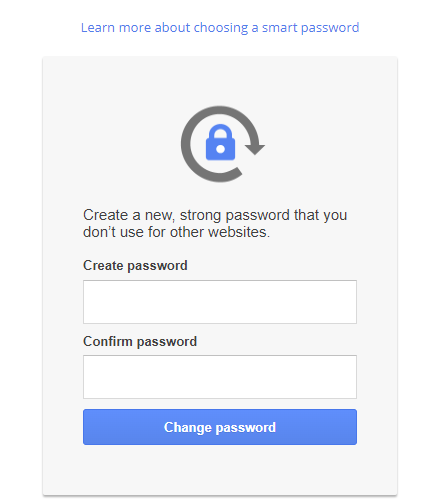This screenshot has width=434, height=503.
Task: Click the blue padlock icon
Action: 220,142
